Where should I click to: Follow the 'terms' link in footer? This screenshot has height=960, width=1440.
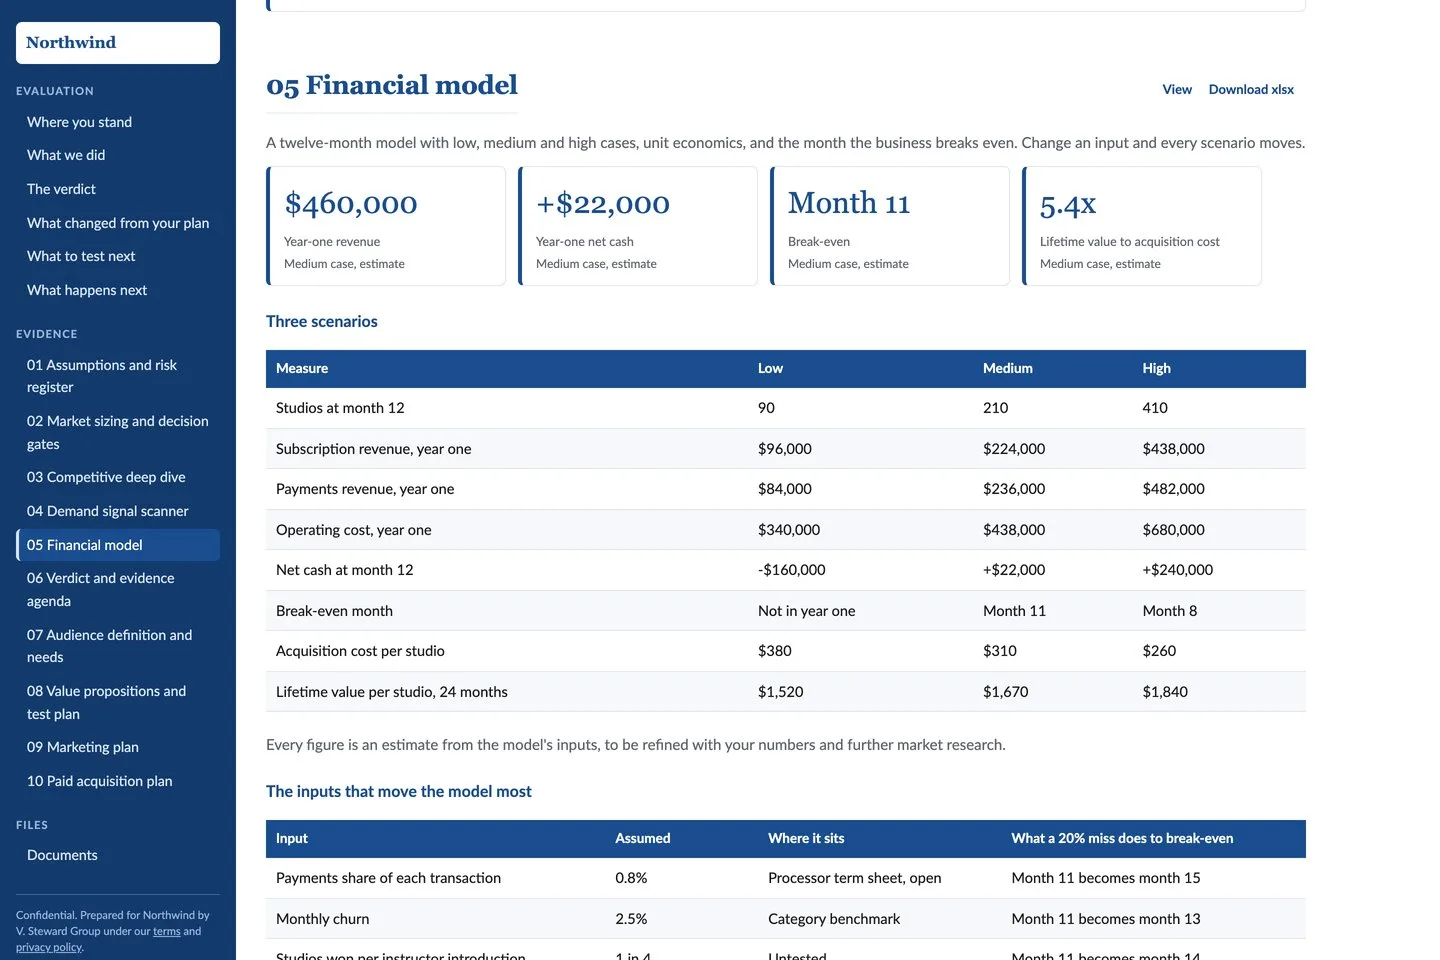click(167, 931)
